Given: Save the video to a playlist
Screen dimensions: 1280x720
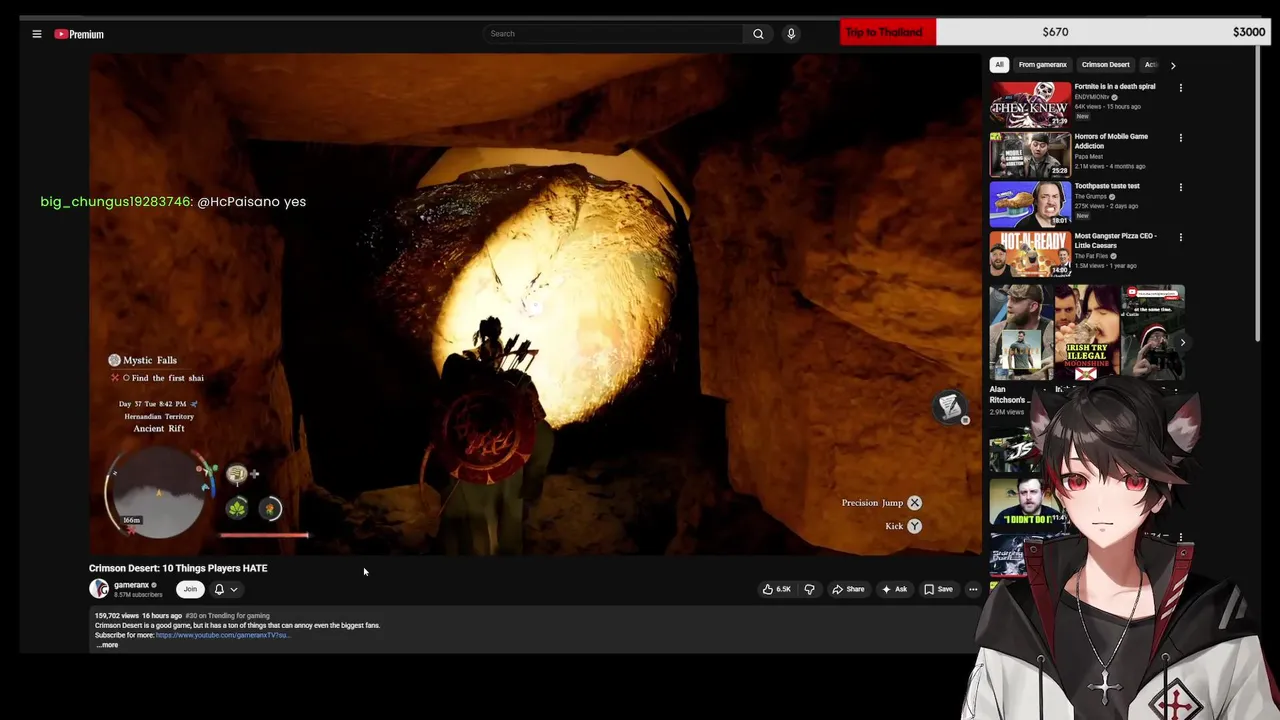Looking at the screenshot, I should point(938,589).
